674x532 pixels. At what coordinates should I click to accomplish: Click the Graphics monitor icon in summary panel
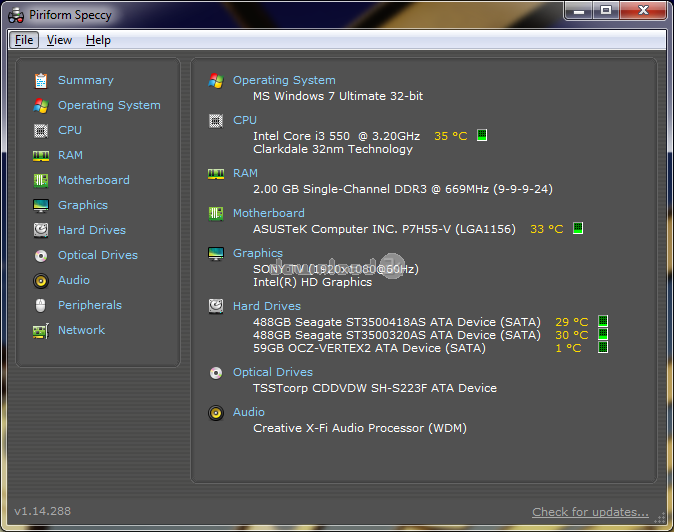216,254
